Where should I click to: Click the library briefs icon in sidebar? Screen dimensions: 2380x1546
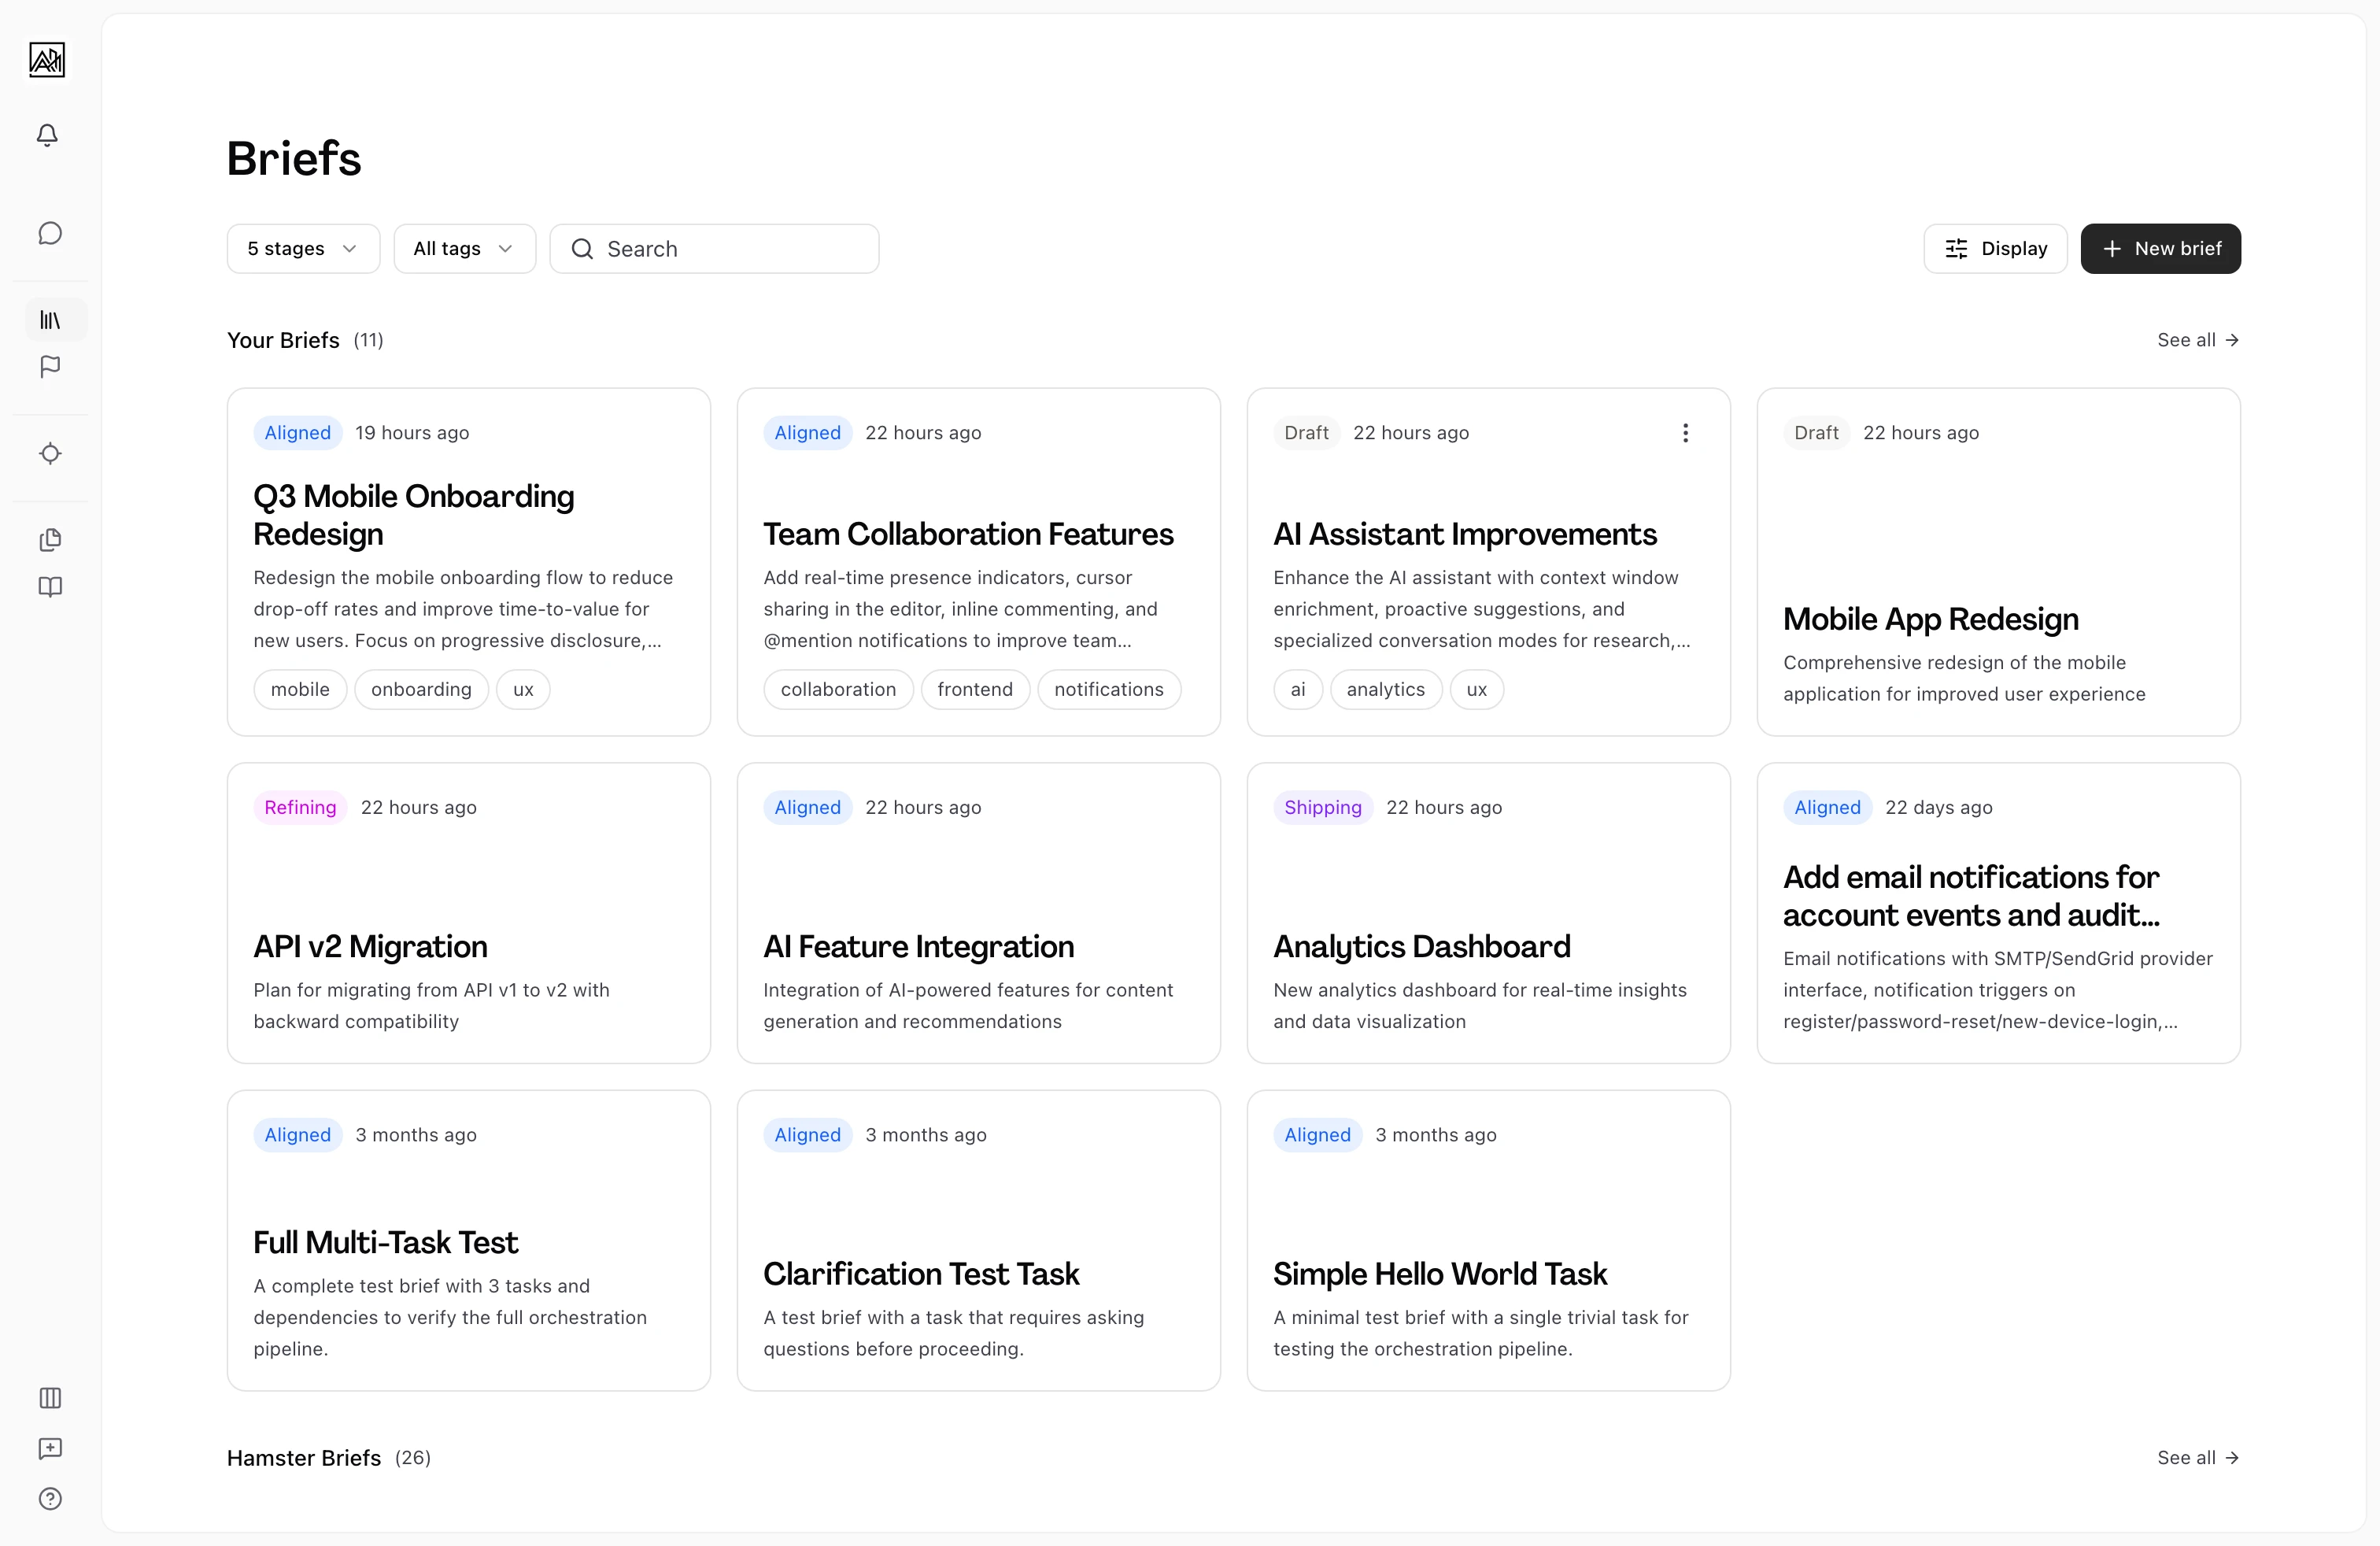50,320
